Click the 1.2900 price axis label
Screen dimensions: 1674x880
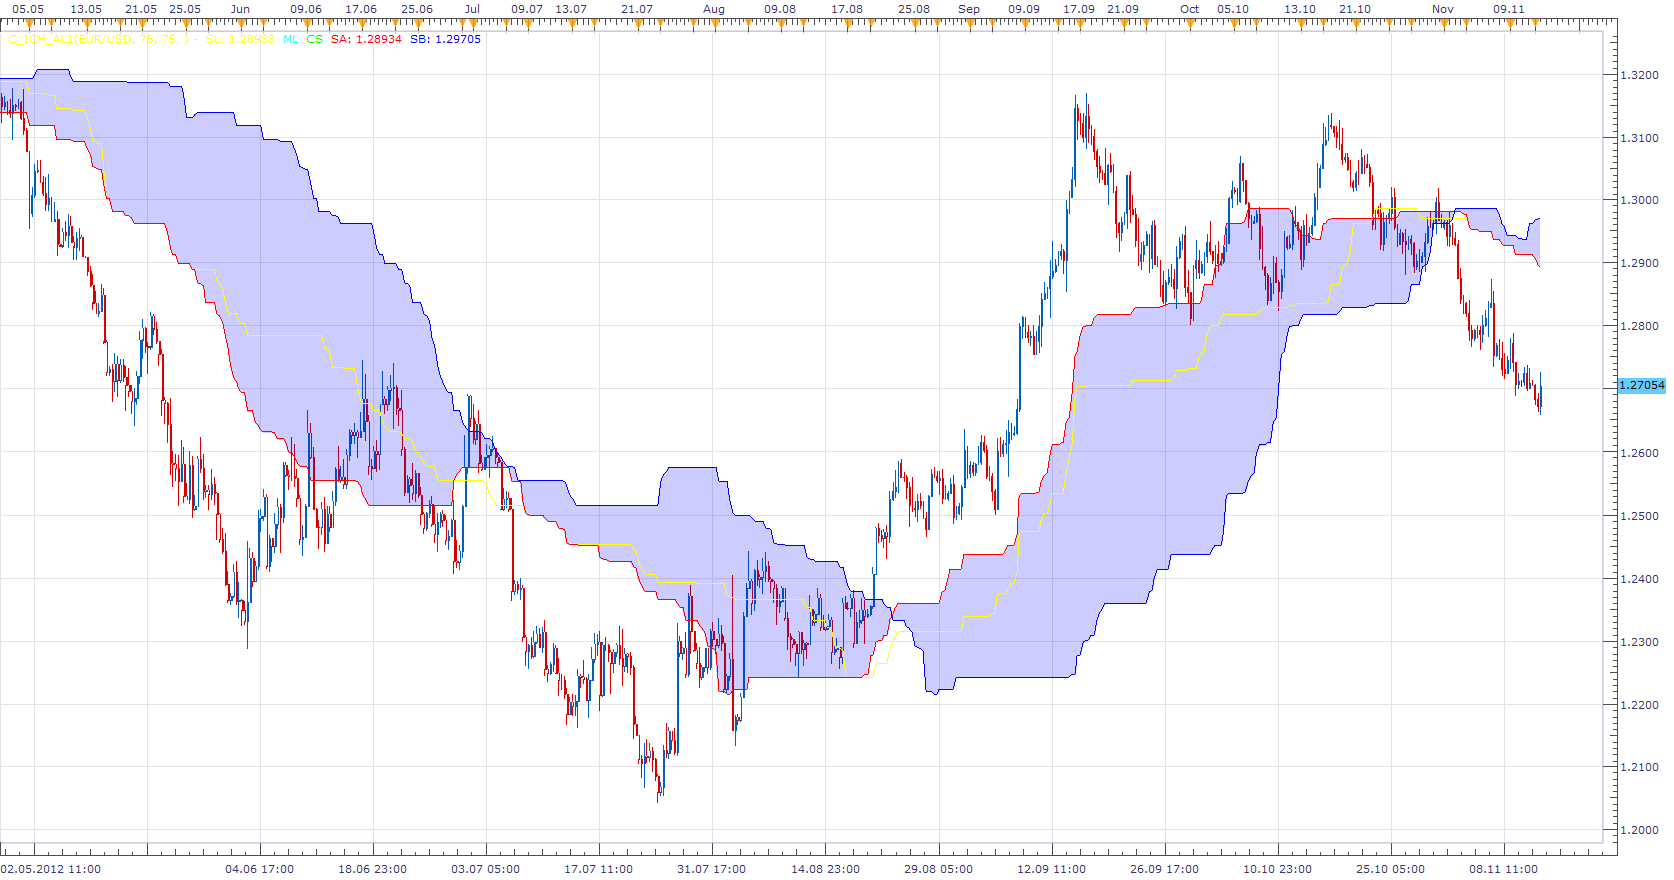point(1639,263)
